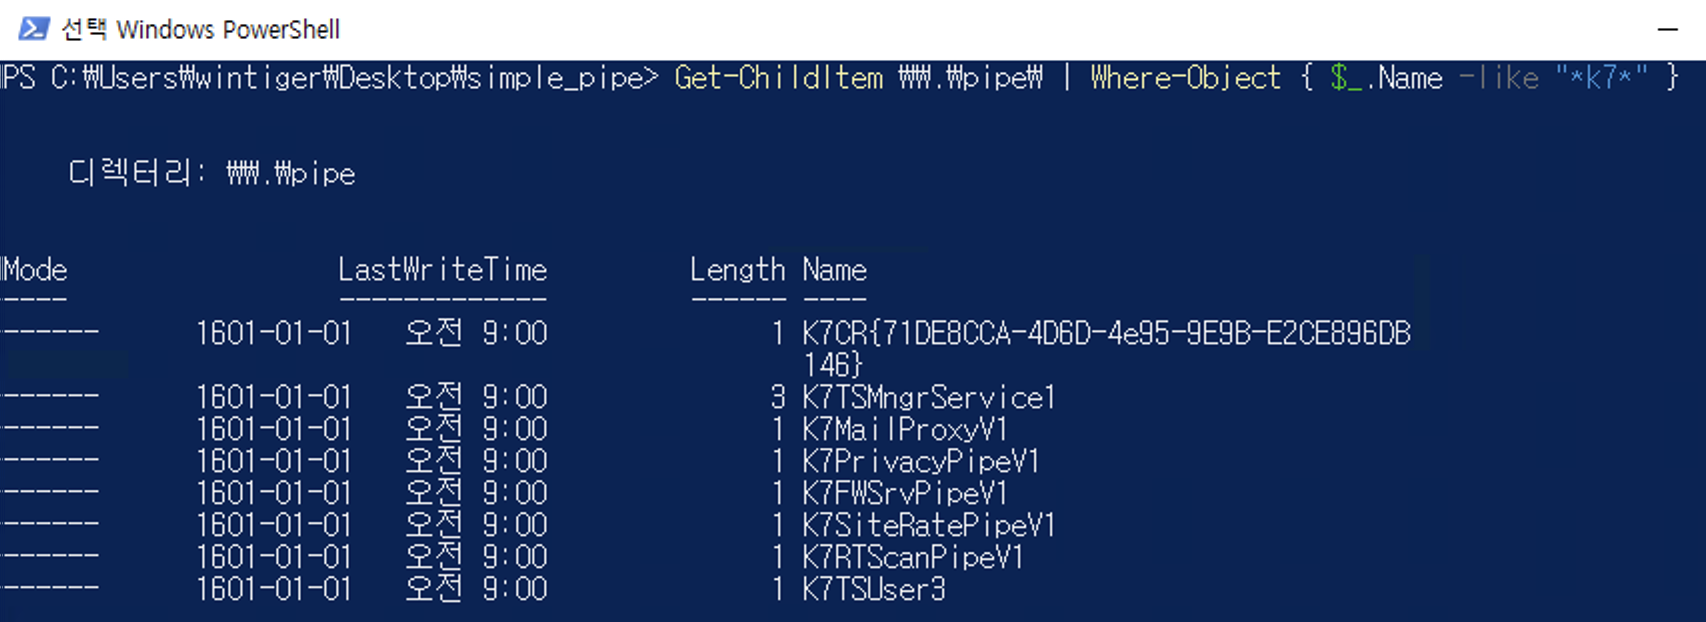
Task: Click the PowerShell icon in the title bar
Action: click(34, 29)
